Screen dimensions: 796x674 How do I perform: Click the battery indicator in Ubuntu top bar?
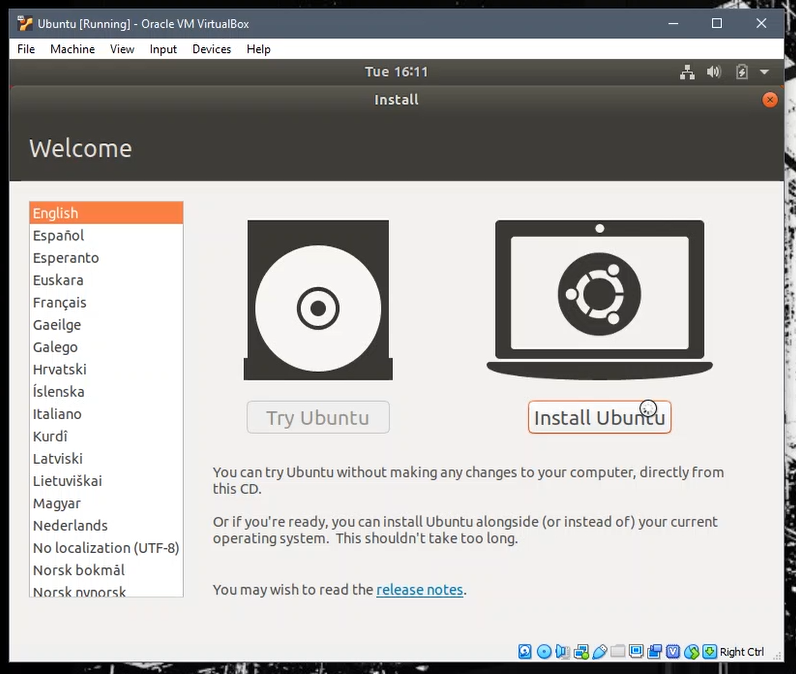(x=742, y=72)
